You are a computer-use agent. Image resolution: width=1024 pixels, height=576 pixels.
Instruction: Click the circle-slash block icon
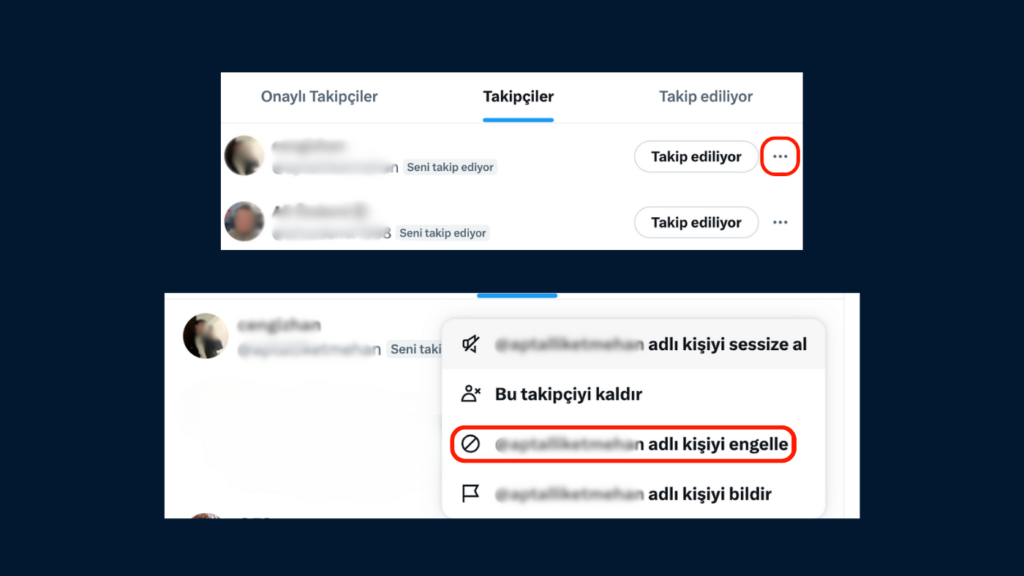(x=470, y=444)
